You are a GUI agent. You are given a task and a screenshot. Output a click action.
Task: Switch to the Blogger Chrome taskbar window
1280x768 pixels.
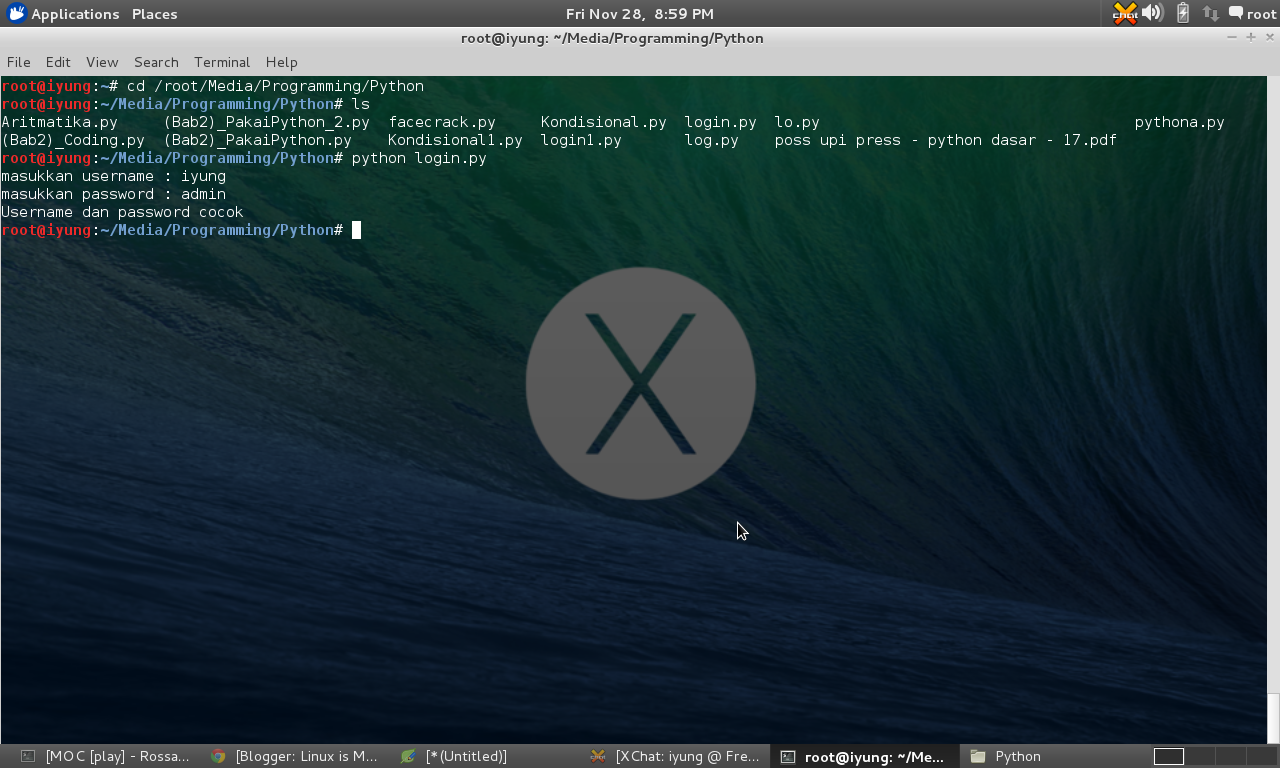point(294,756)
